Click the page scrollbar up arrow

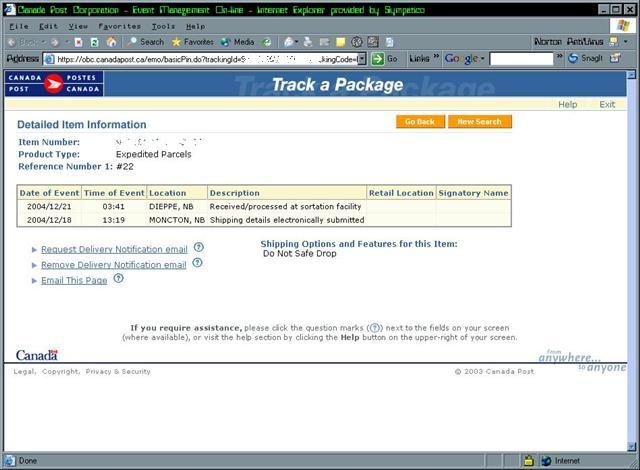631,75
